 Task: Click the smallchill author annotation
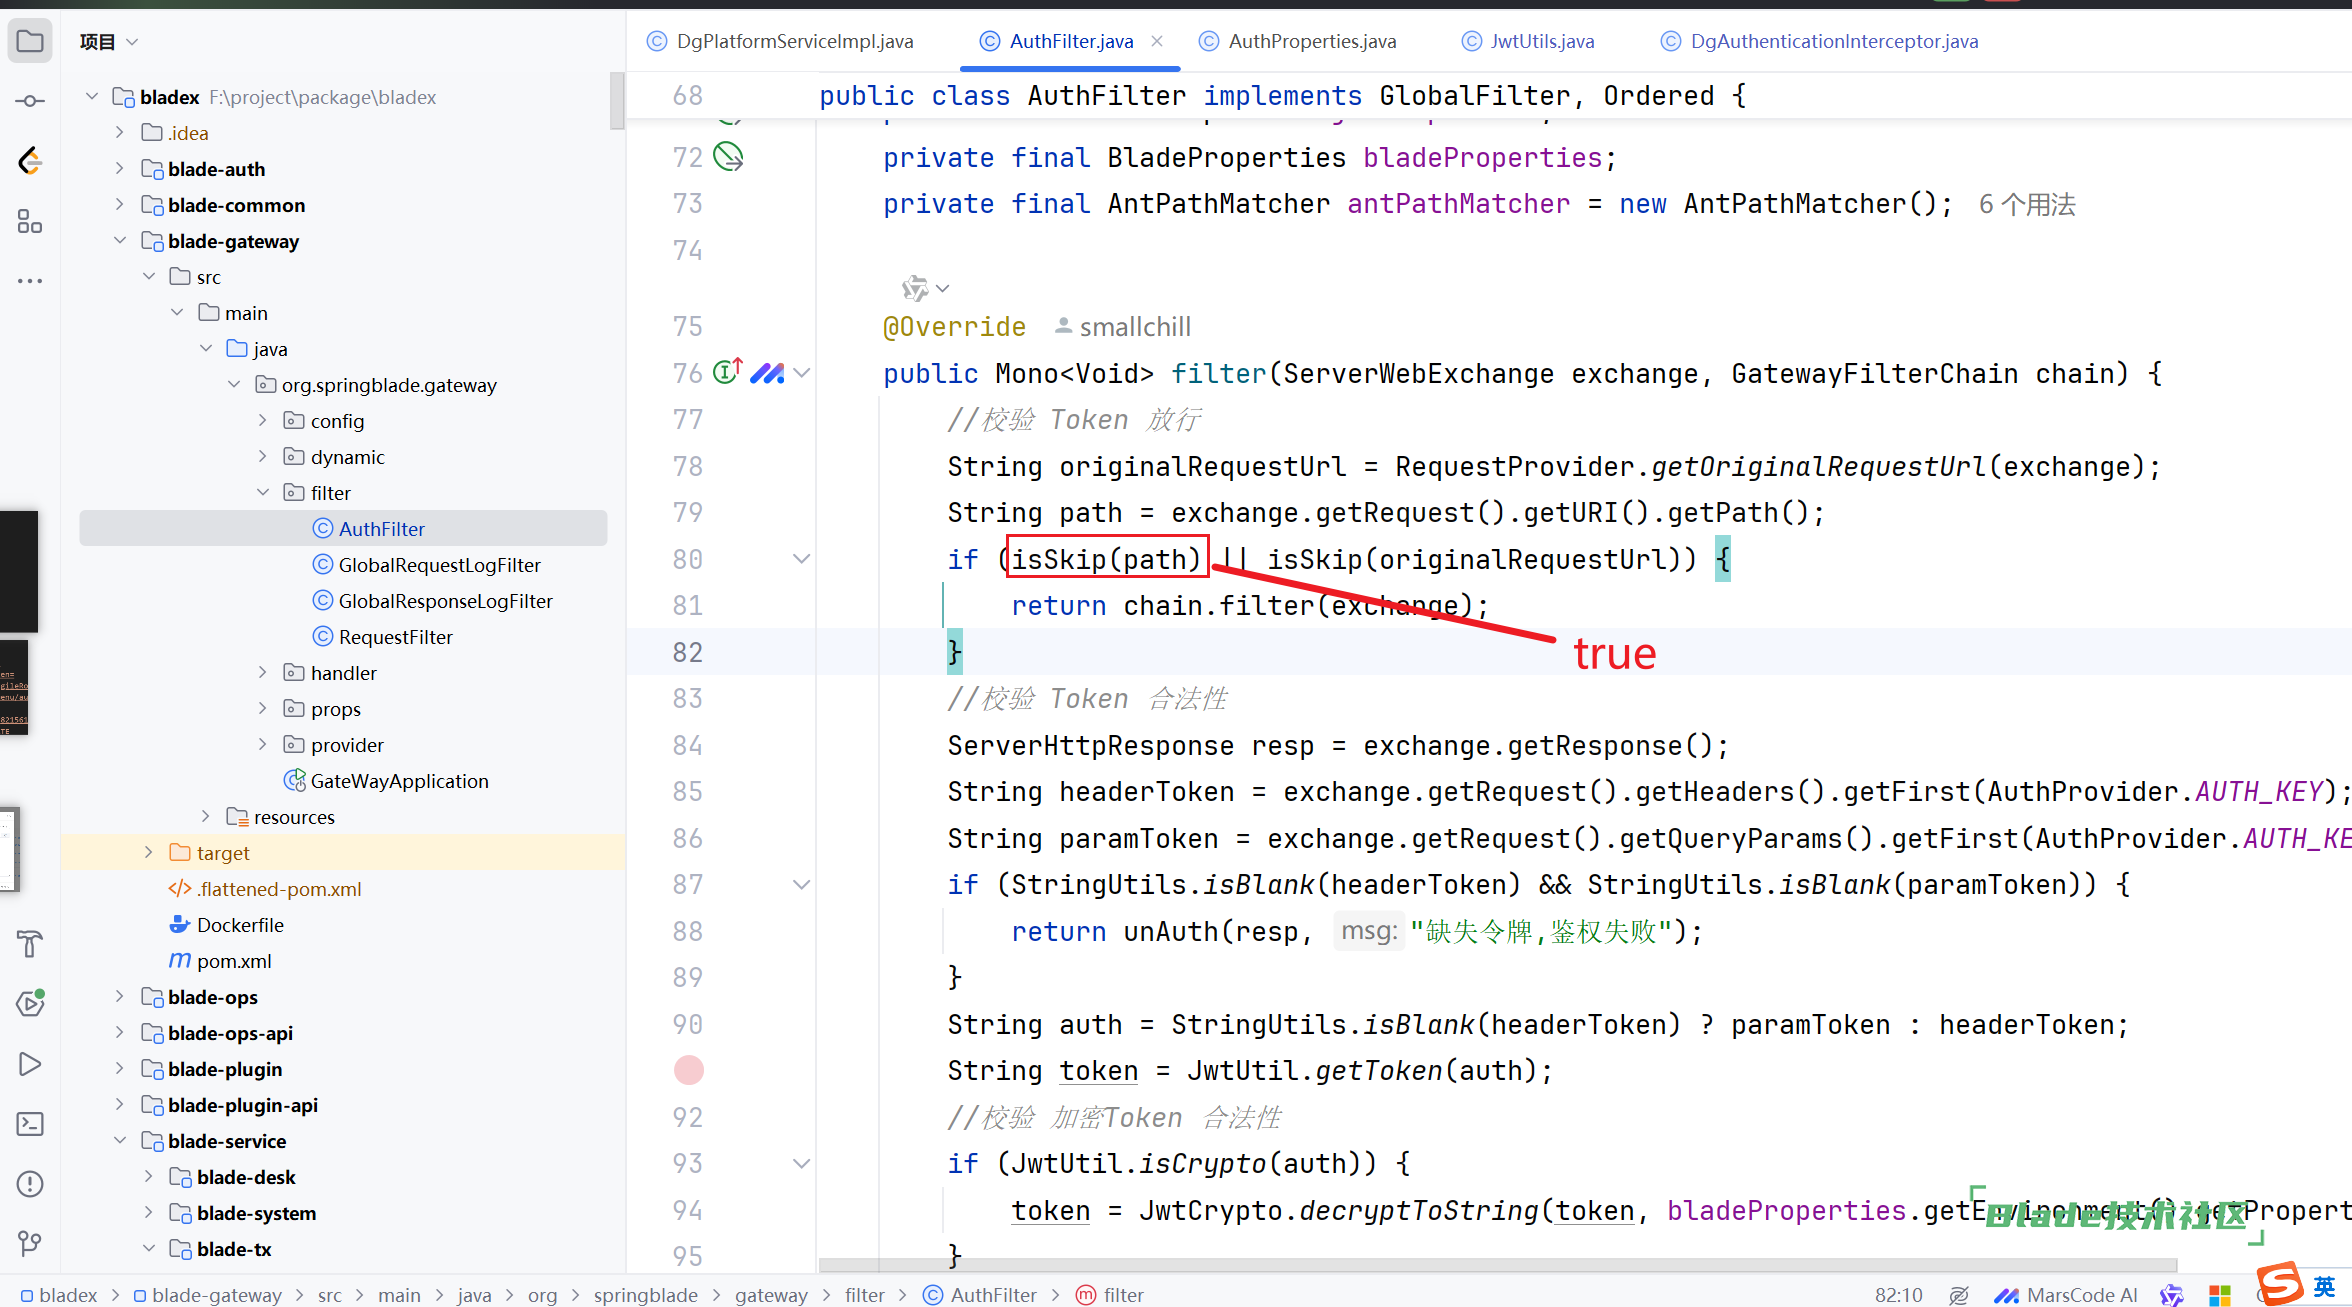click(1124, 327)
